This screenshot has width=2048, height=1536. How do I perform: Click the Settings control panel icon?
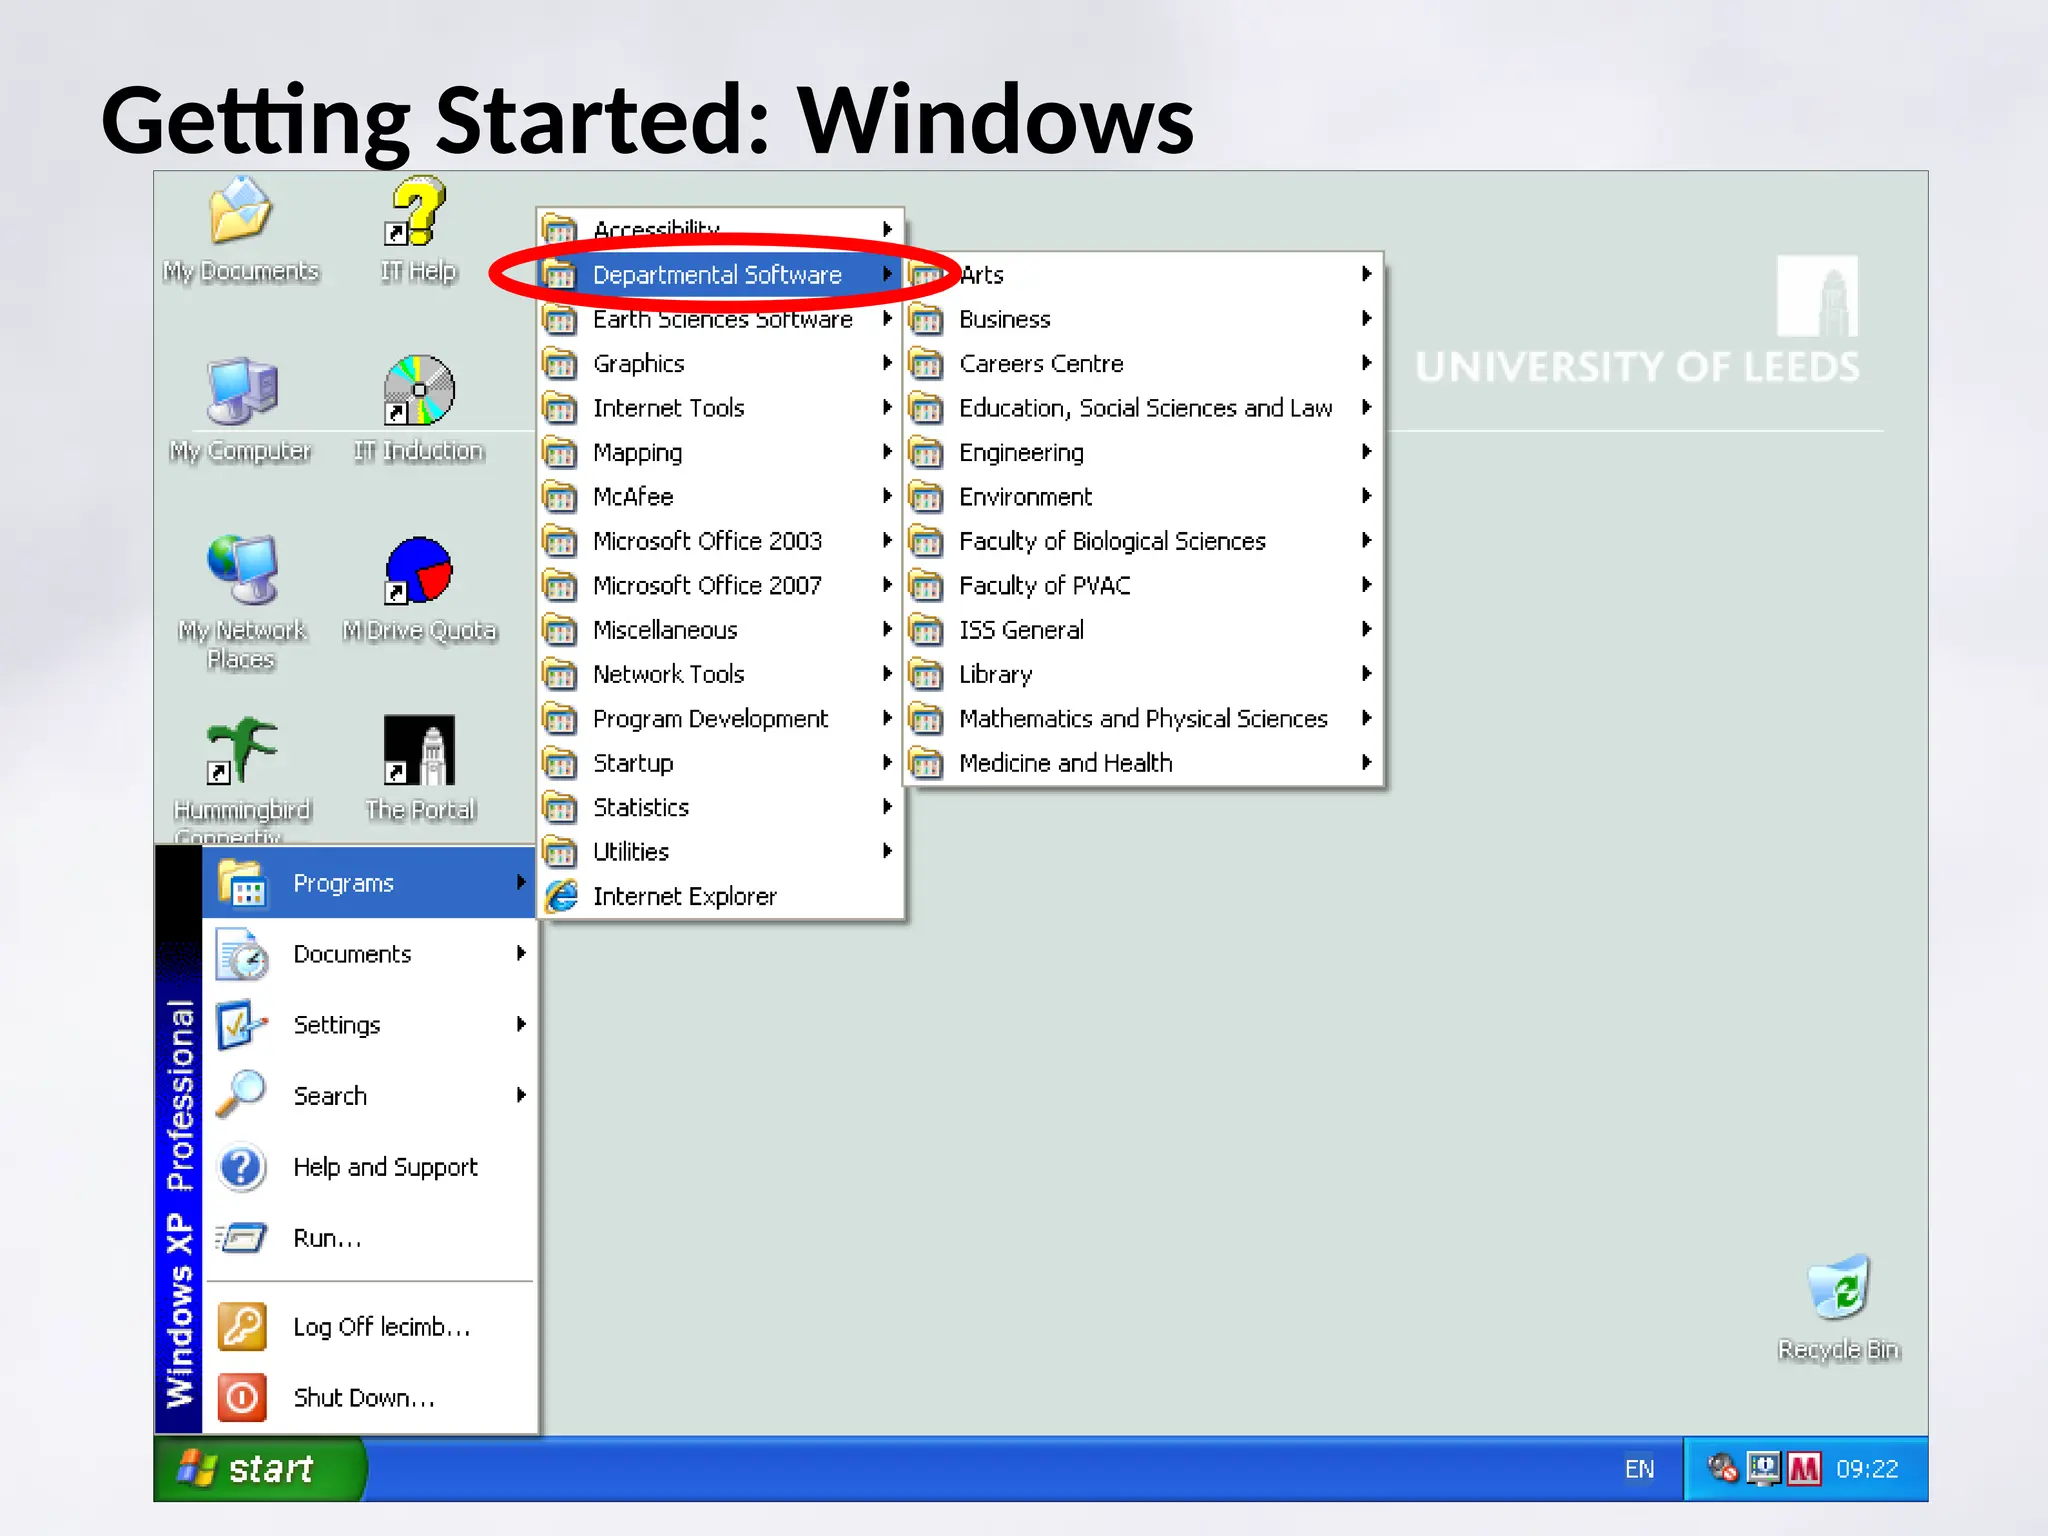click(241, 1024)
